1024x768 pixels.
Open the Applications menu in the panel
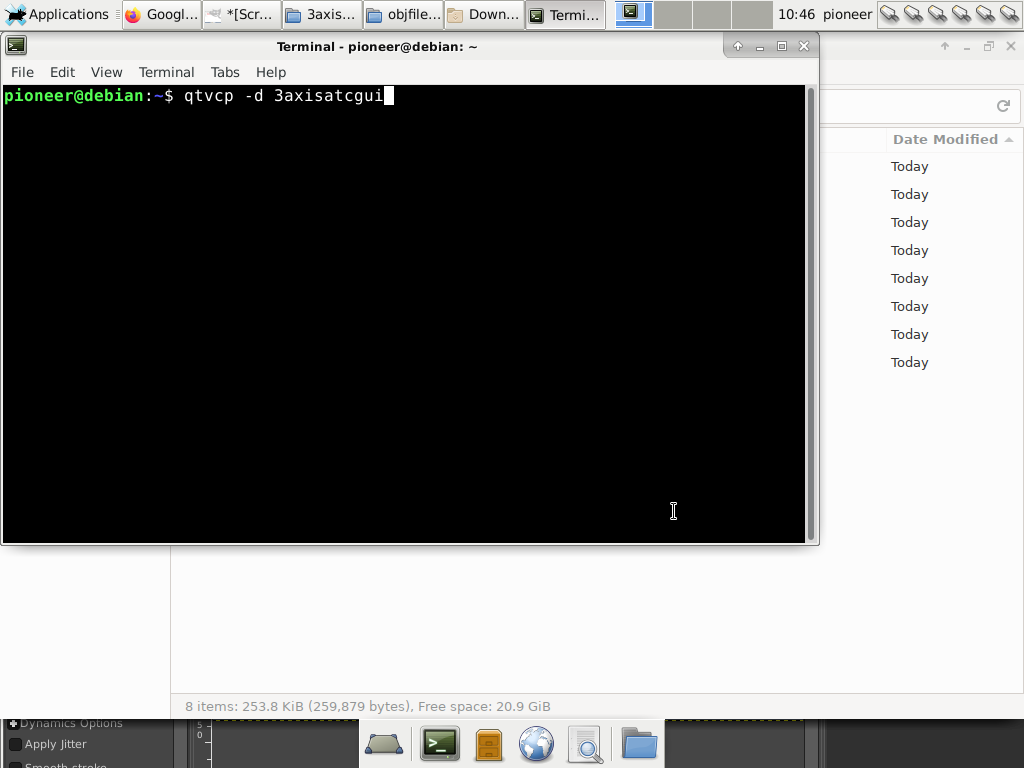57,15
